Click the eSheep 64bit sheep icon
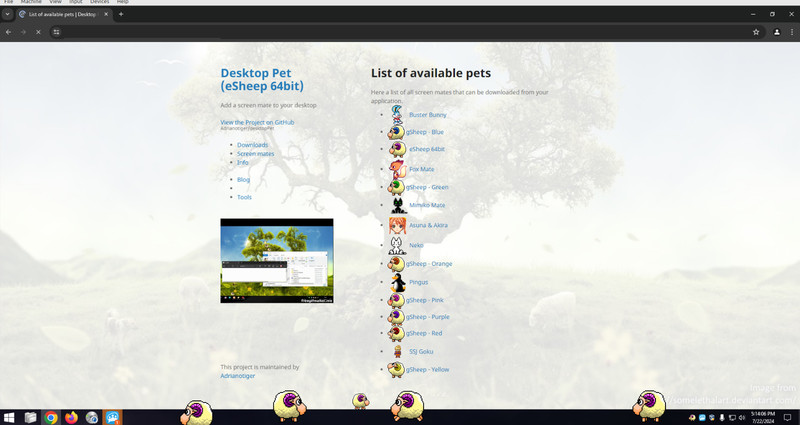 pyautogui.click(x=398, y=149)
